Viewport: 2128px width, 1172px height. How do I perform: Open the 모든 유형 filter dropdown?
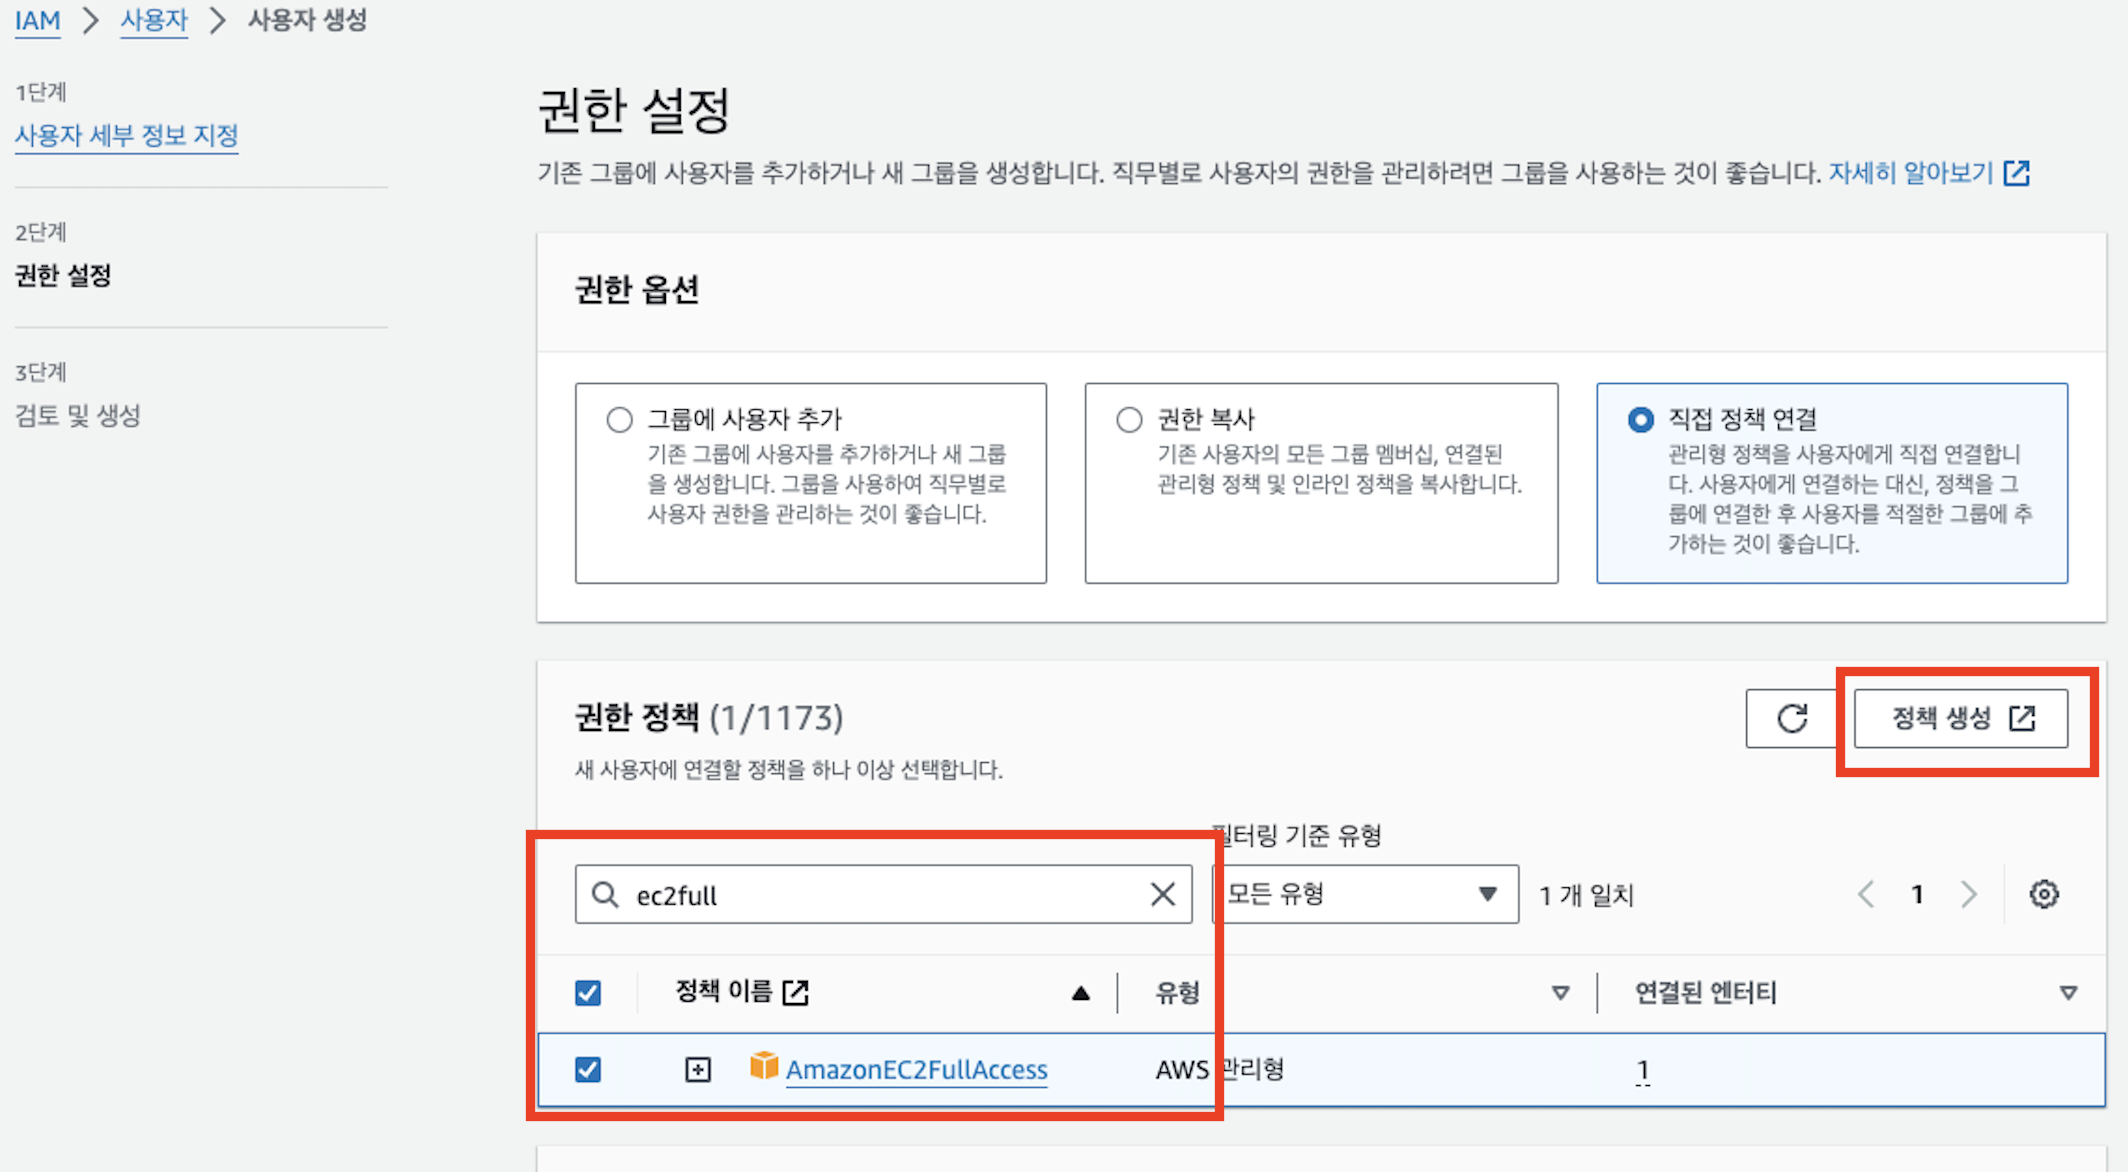(1365, 894)
